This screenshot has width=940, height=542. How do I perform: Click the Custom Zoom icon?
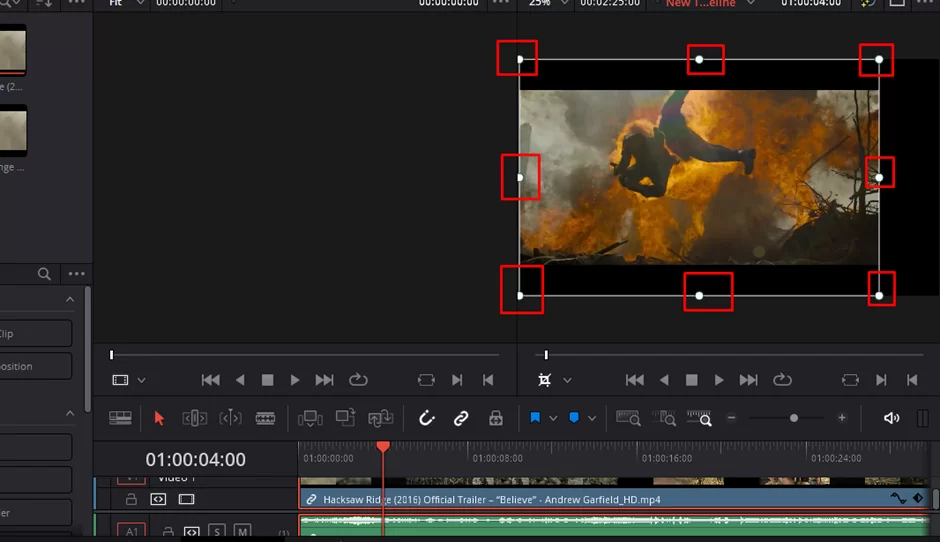[699, 418]
